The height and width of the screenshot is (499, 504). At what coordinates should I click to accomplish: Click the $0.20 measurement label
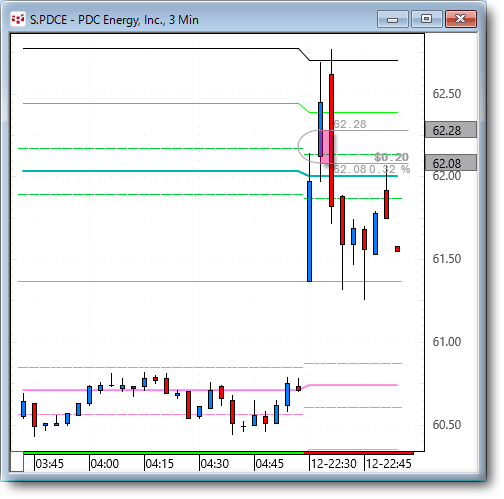(x=391, y=157)
